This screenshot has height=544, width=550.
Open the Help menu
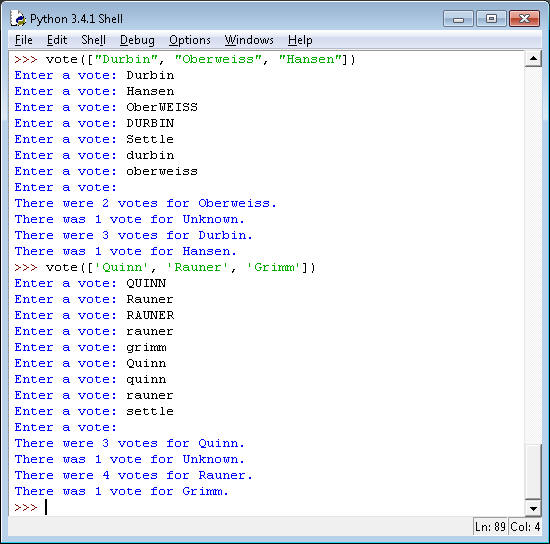coord(300,40)
